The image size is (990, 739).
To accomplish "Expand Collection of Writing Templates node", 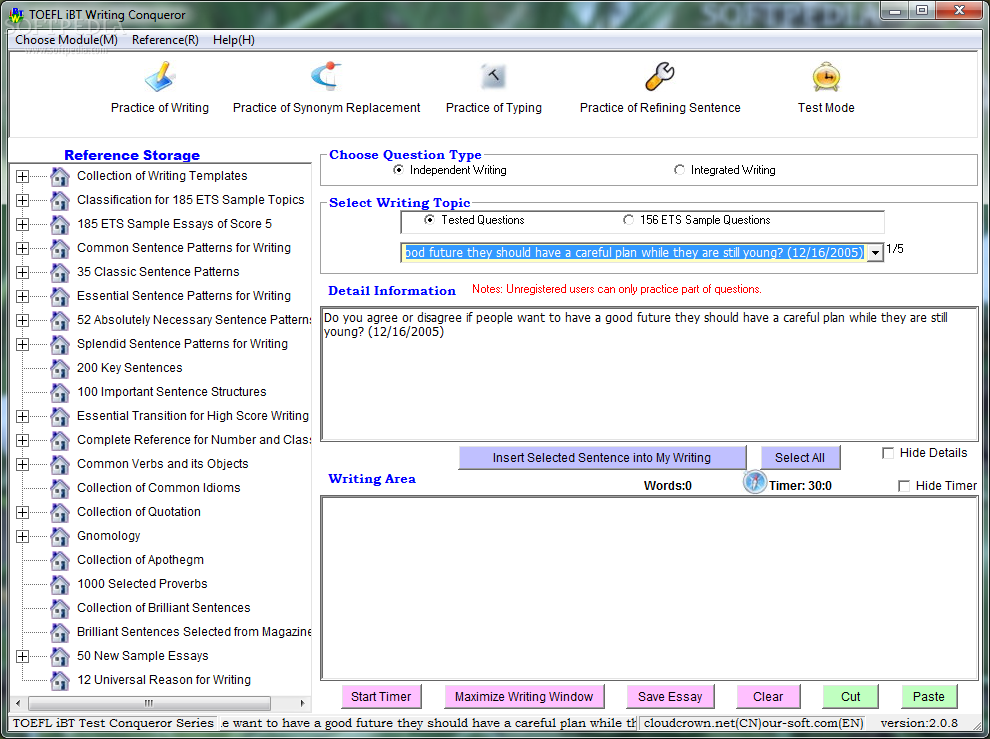I will (22, 176).
